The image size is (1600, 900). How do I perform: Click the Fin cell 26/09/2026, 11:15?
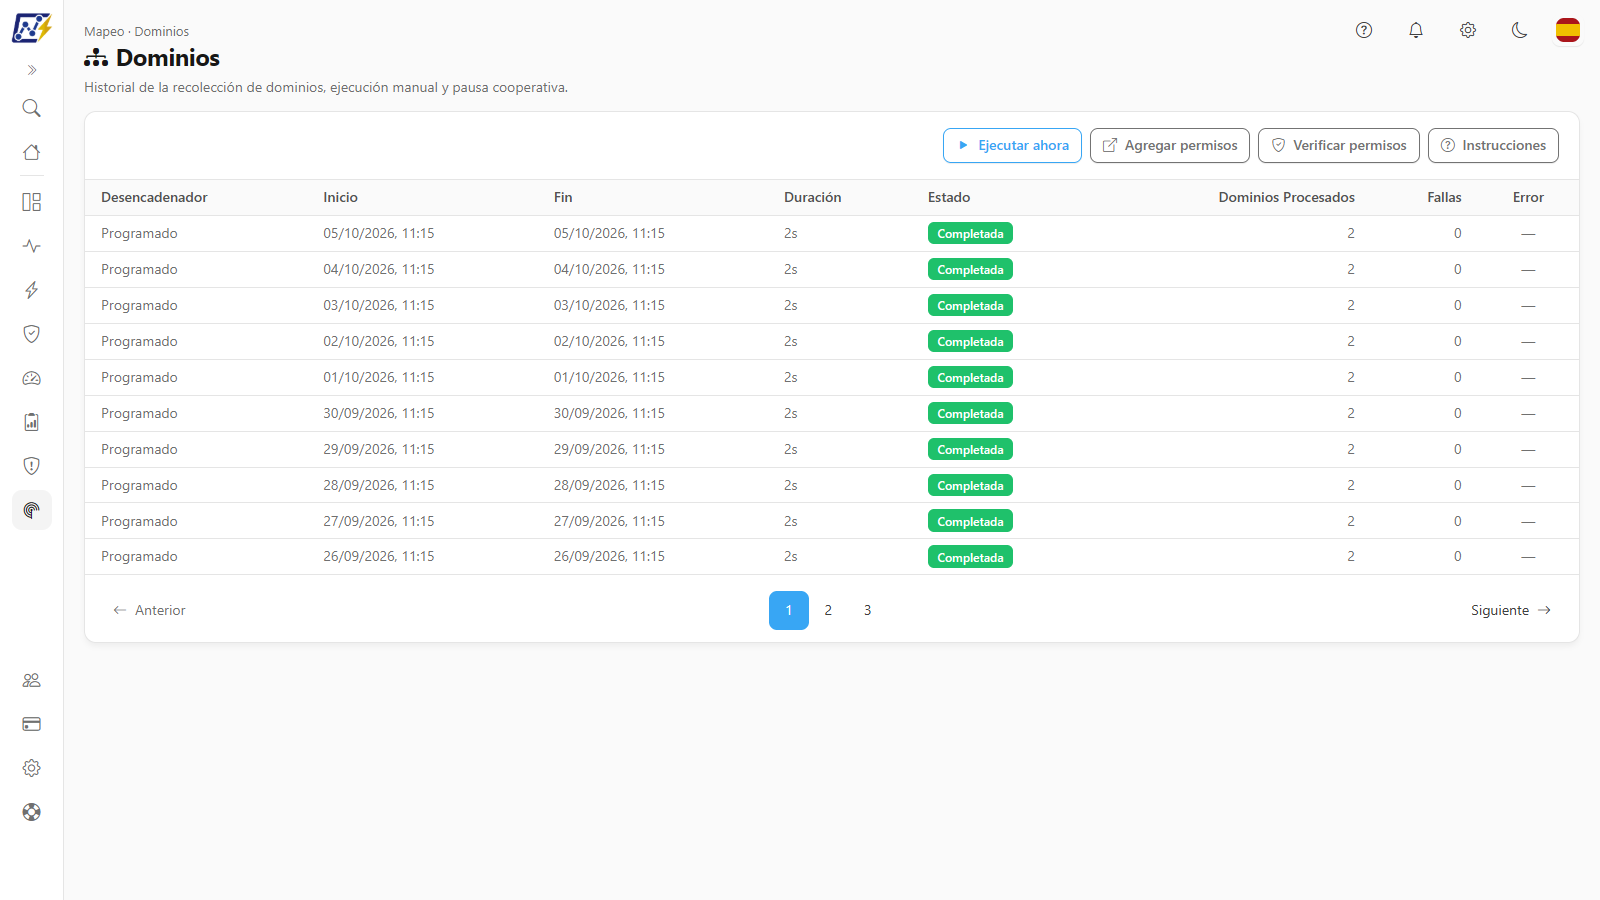(x=609, y=556)
